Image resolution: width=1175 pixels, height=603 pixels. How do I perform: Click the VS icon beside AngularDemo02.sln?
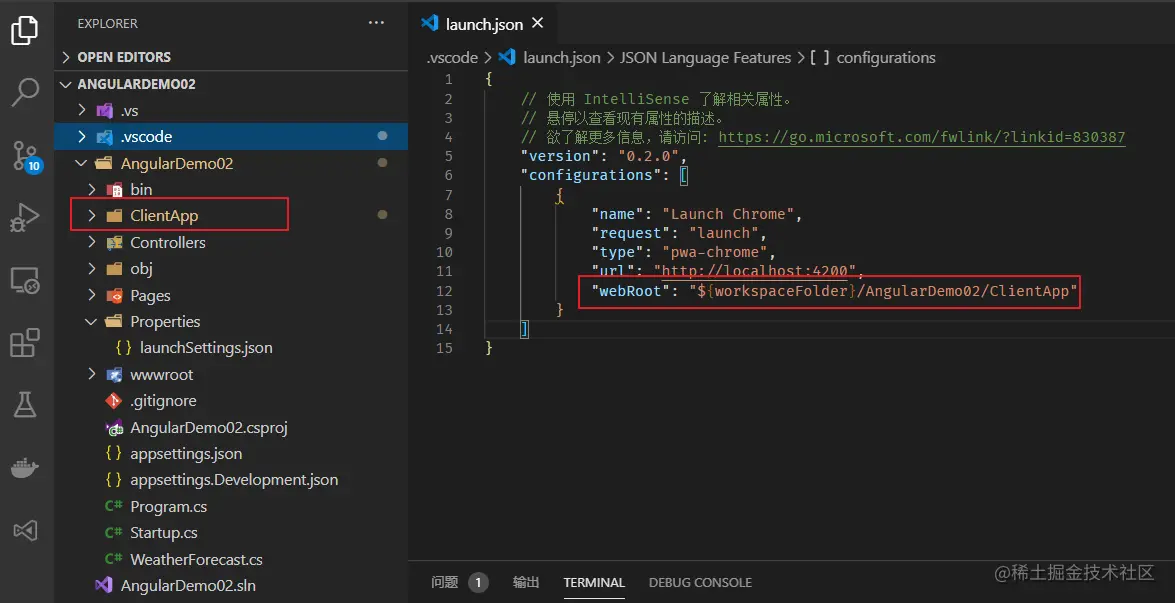tap(103, 586)
